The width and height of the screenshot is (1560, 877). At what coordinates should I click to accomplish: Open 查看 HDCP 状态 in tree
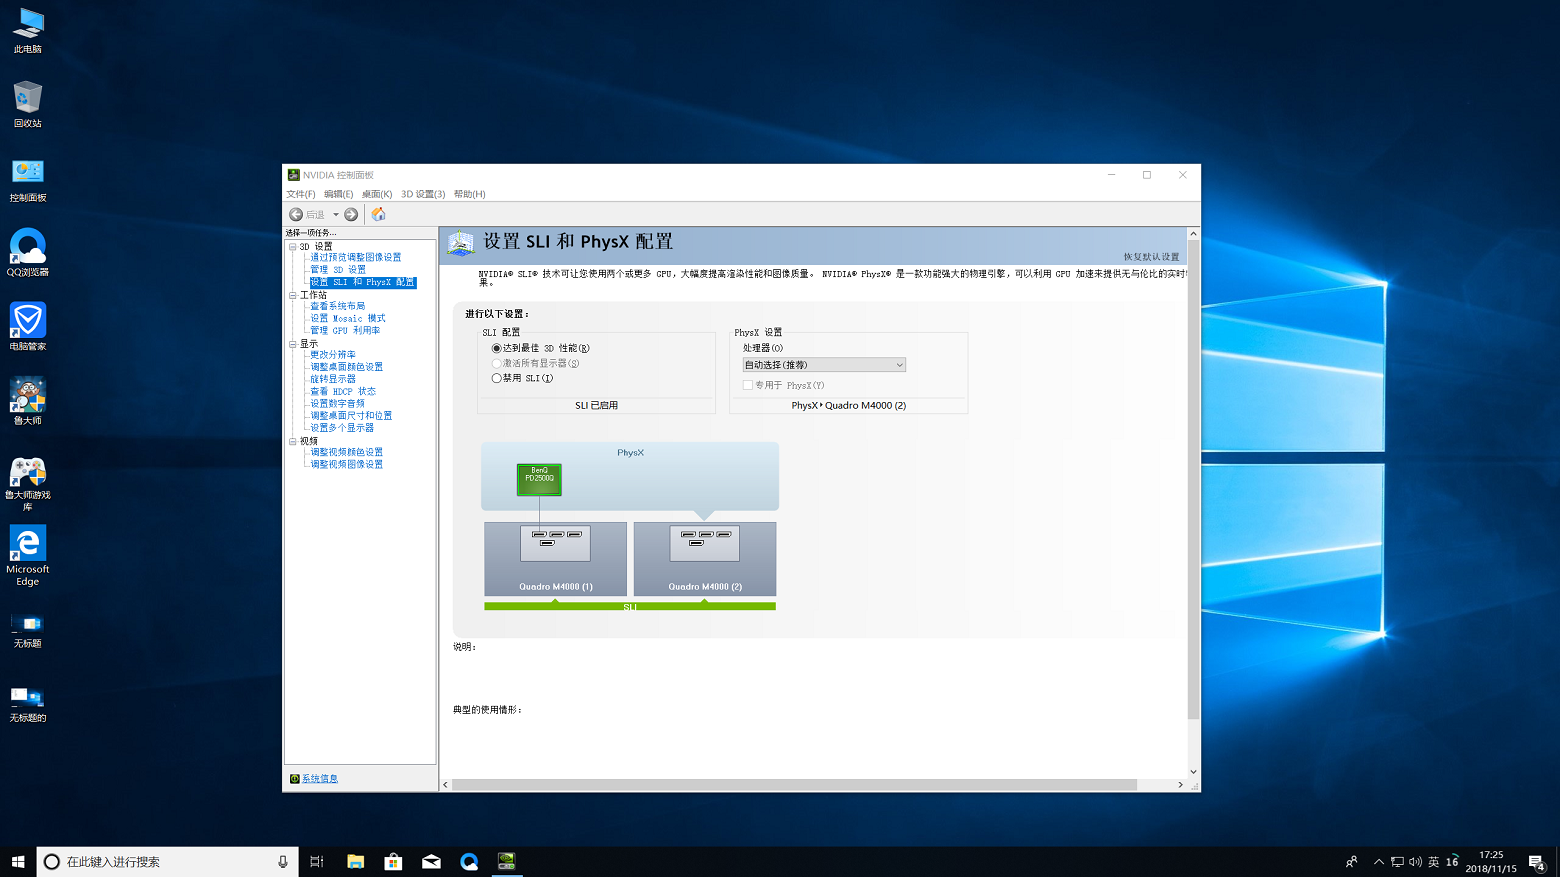tap(343, 391)
